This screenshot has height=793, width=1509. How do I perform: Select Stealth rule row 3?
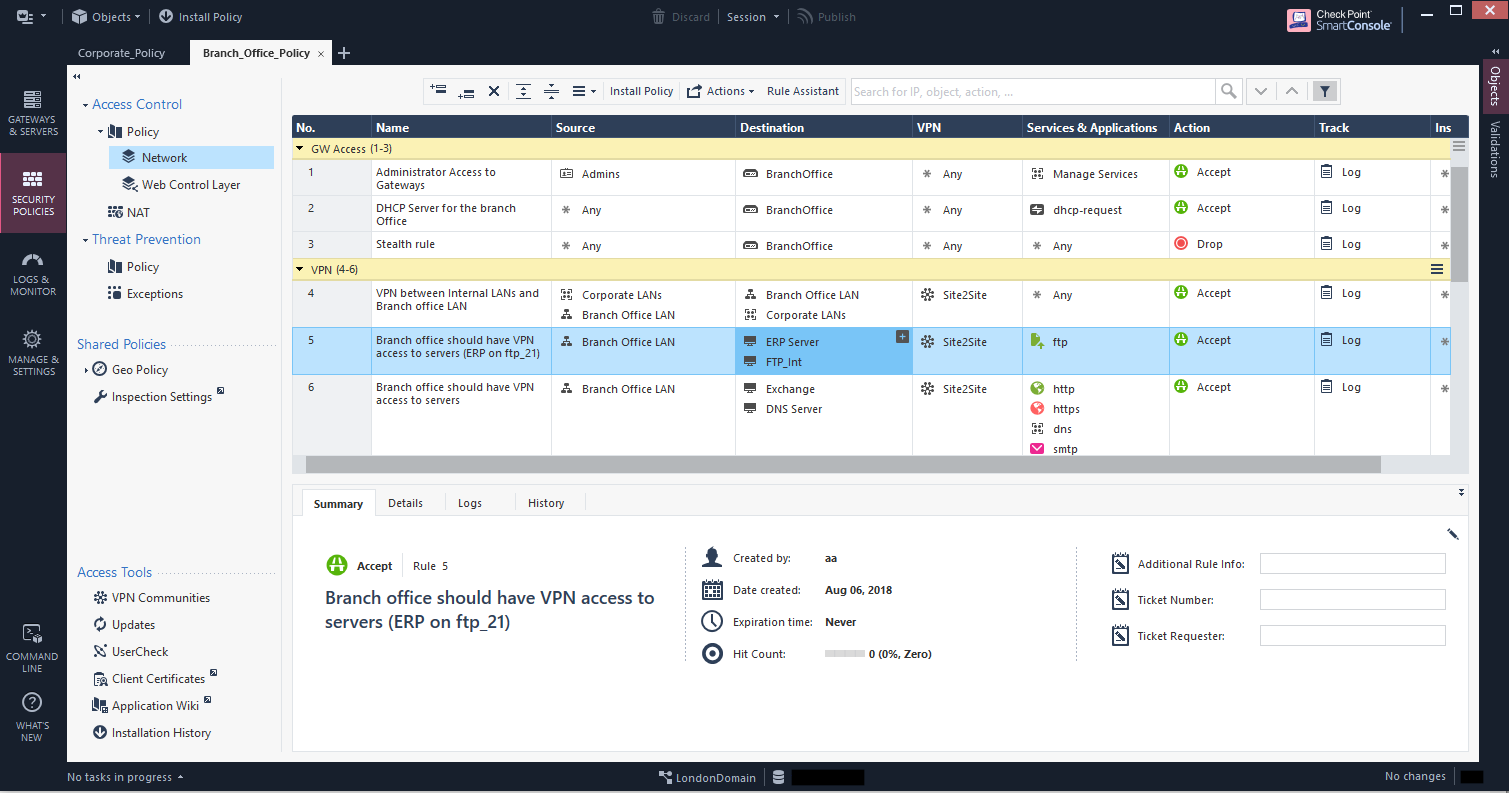(x=871, y=245)
